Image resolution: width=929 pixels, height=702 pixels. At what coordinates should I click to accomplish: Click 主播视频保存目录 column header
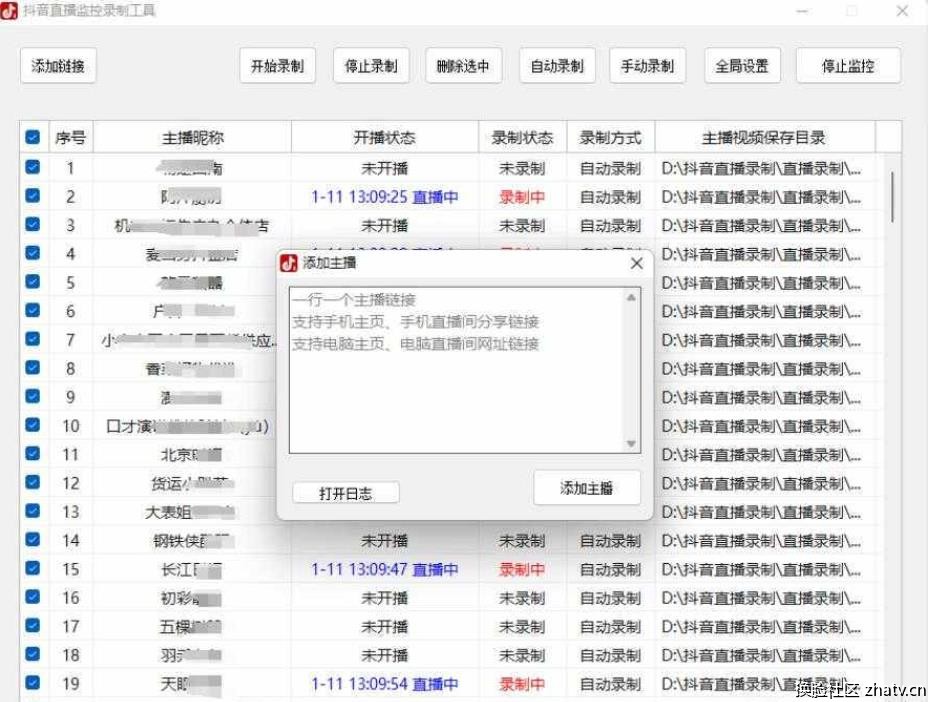coord(764,137)
